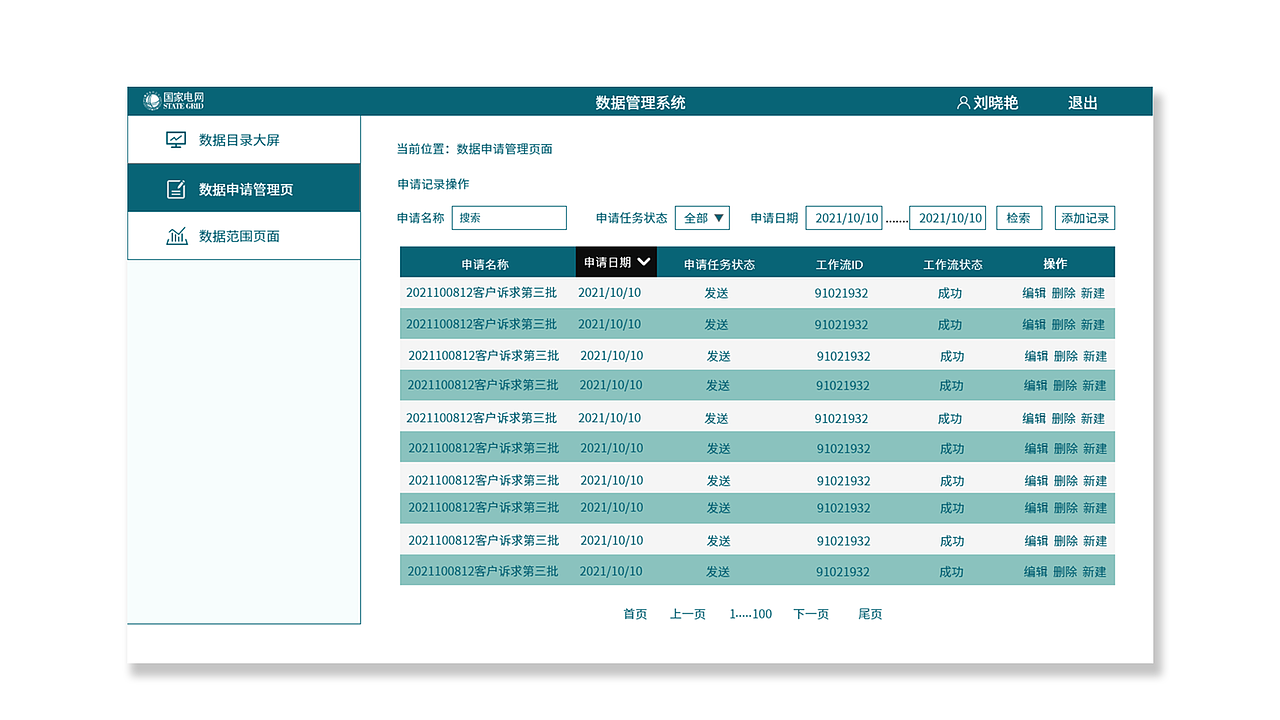This screenshot has height=720, width=1280.
Task: Click the first 2021/10/10 date field
Action: pyautogui.click(x=845, y=217)
